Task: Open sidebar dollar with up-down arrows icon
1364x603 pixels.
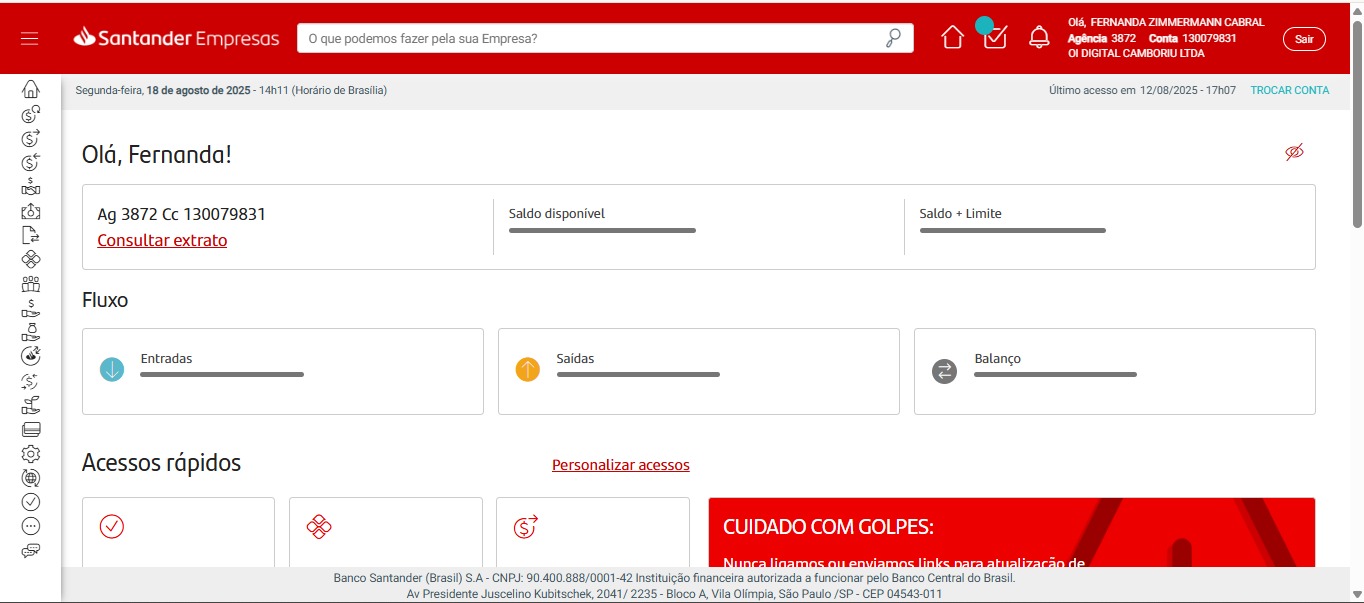Action: [x=31, y=381]
